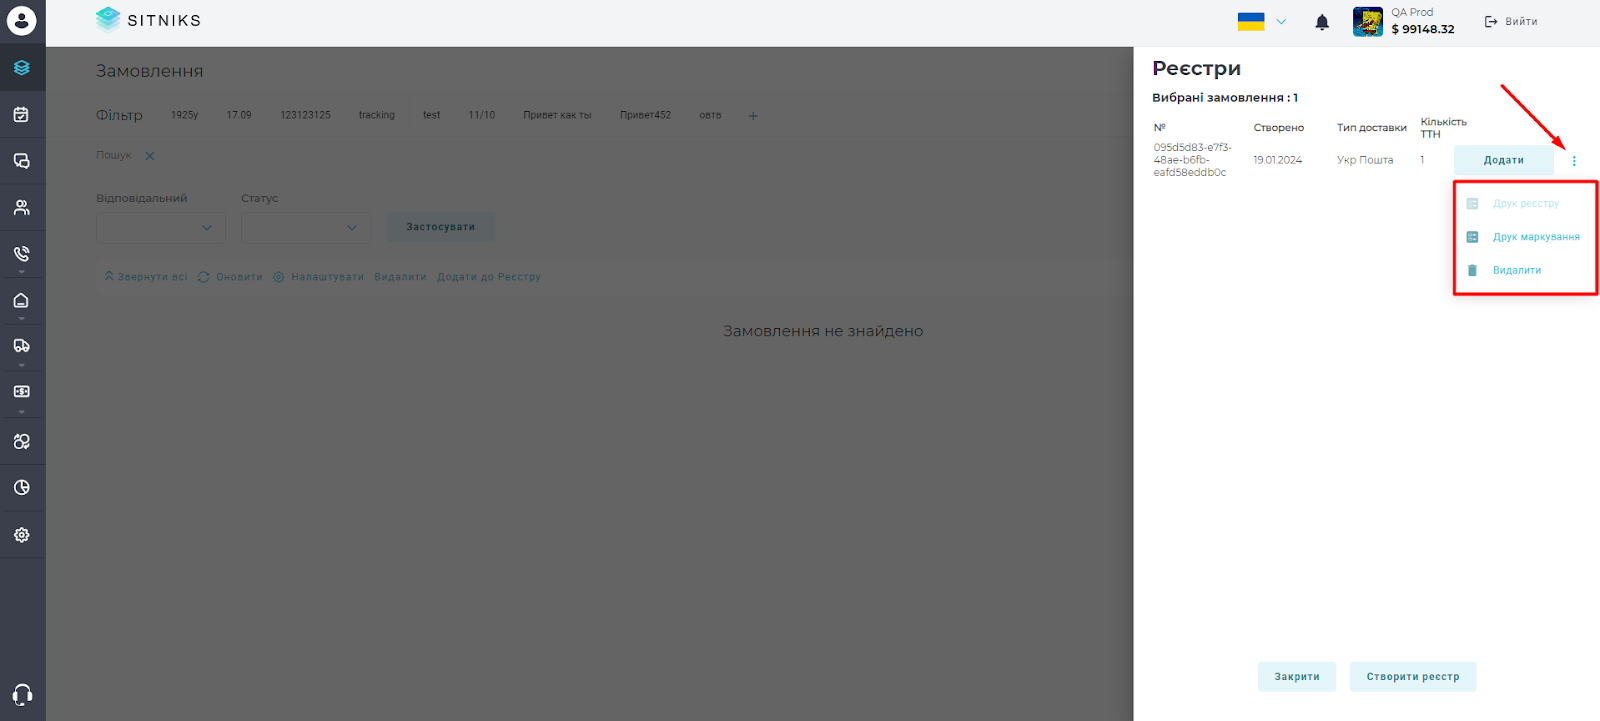1600x721 pixels.
Task: Switch to the Привет452 filter tab
Action: point(645,115)
